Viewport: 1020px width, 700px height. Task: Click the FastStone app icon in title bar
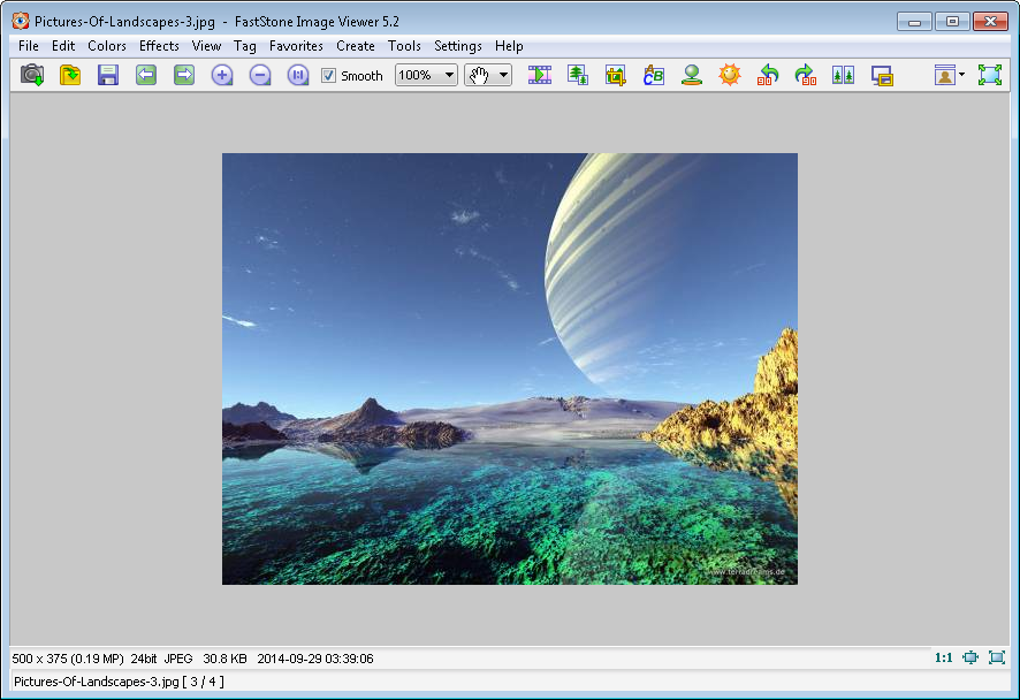[21, 21]
